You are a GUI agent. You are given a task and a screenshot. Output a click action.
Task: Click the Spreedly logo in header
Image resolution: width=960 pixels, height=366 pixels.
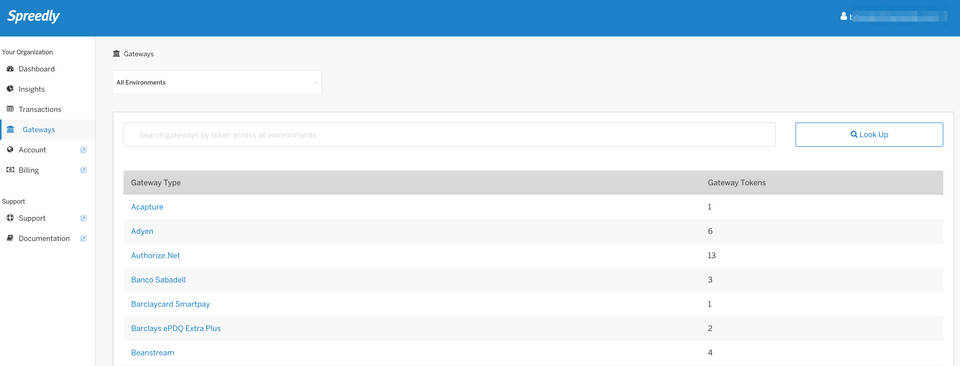click(x=33, y=17)
